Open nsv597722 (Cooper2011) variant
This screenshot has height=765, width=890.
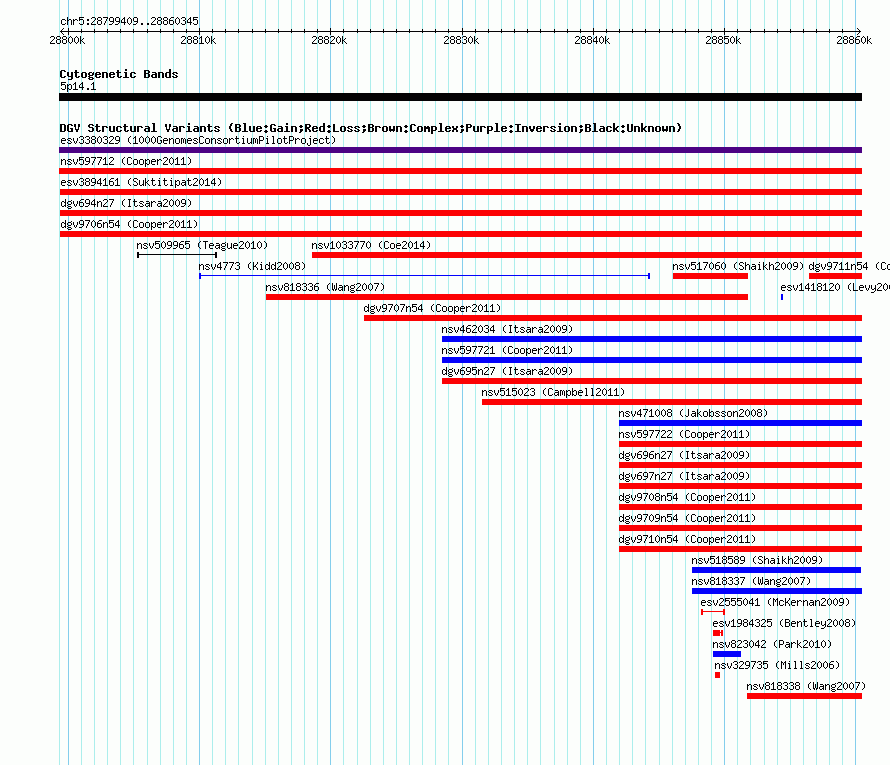tap(740, 444)
